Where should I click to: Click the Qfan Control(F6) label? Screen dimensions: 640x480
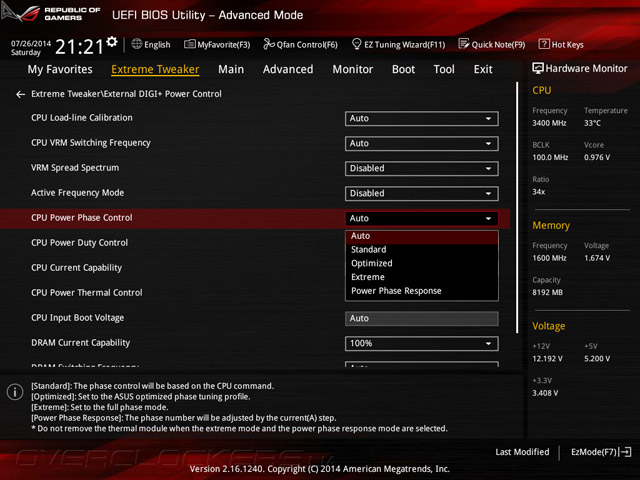click(307, 44)
